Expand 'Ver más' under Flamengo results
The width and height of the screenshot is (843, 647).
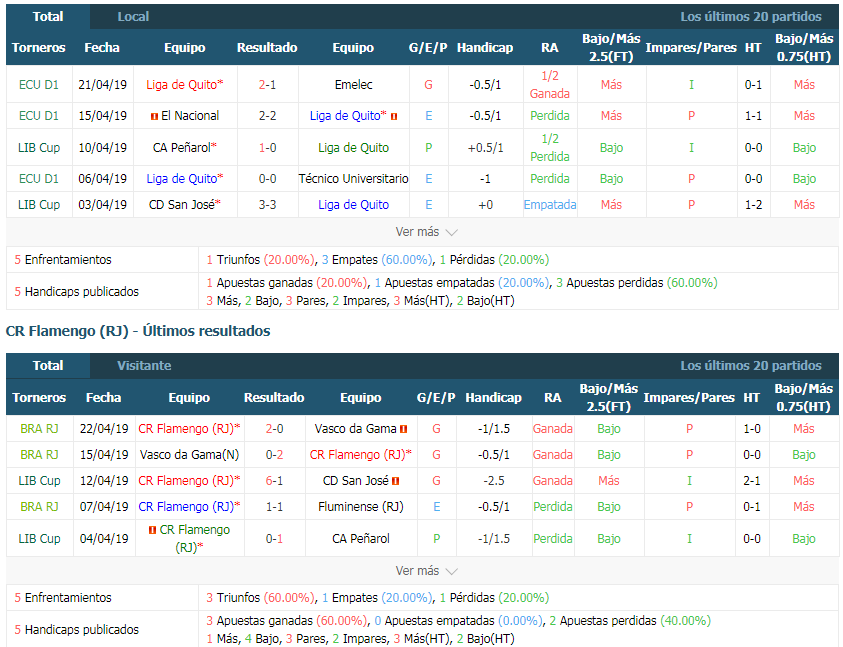[426, 571]
